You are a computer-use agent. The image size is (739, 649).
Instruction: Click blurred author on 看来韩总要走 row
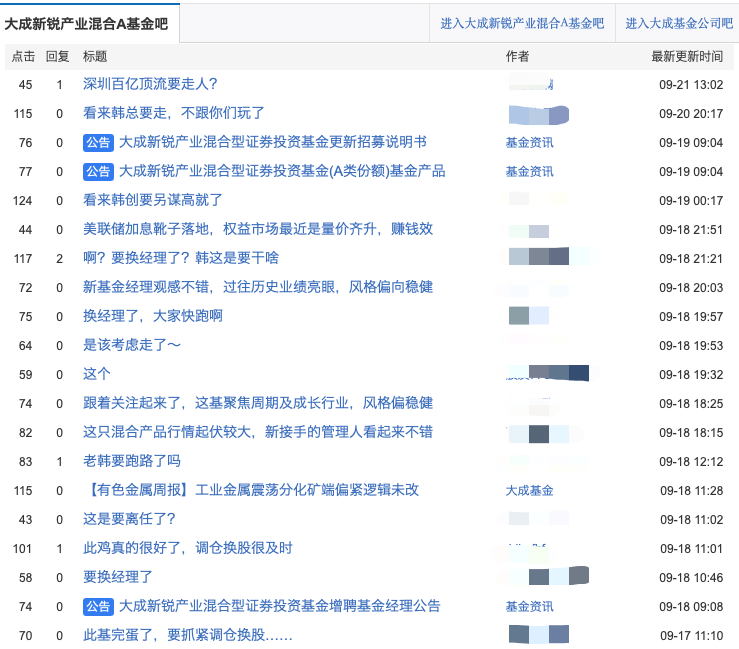[539, 115]
